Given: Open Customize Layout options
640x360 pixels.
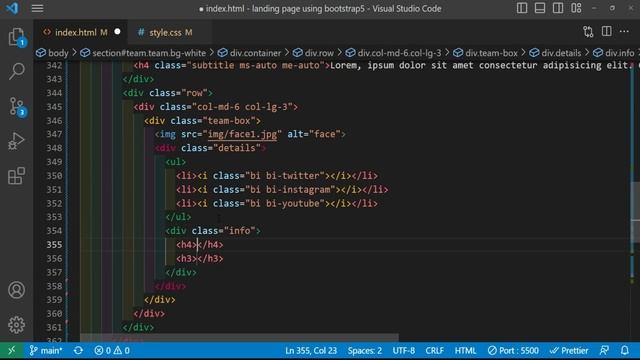Looking at the screenshot, I should tap(576, 8).
